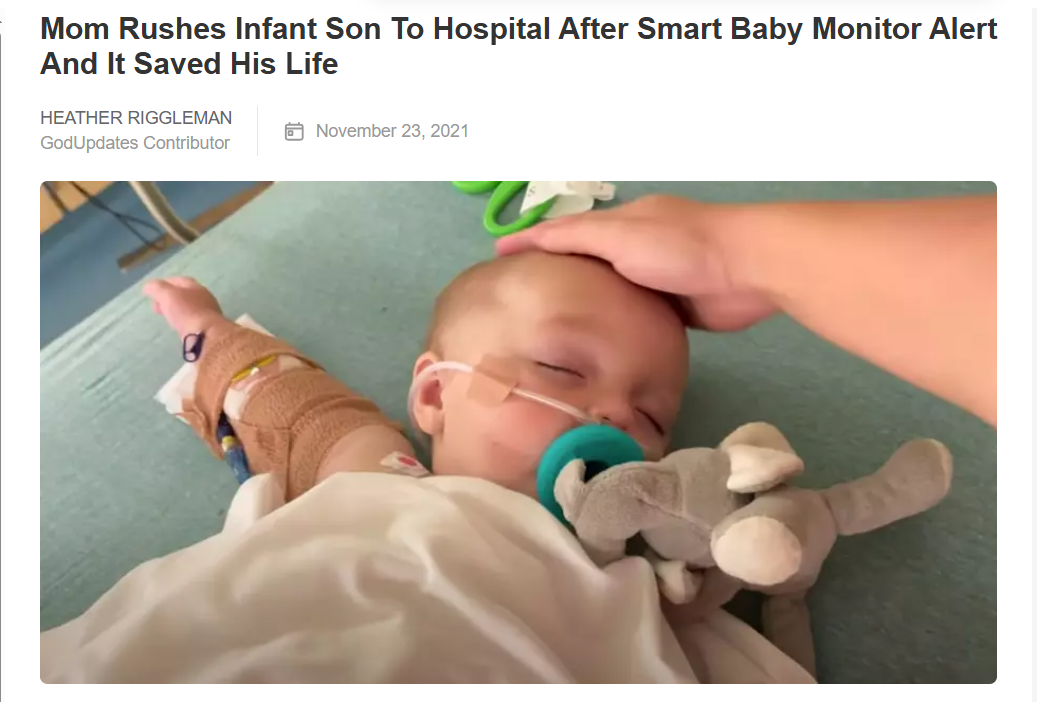Click the word 'Mom' starting the headline
Screen dimensions: 1037x702
point(75,29)
